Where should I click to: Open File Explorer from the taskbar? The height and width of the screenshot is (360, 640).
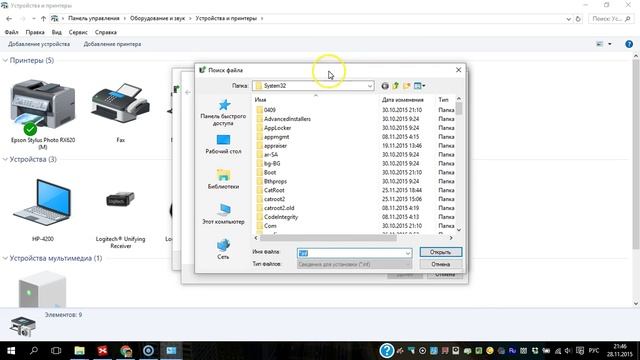tap(79, 351)
